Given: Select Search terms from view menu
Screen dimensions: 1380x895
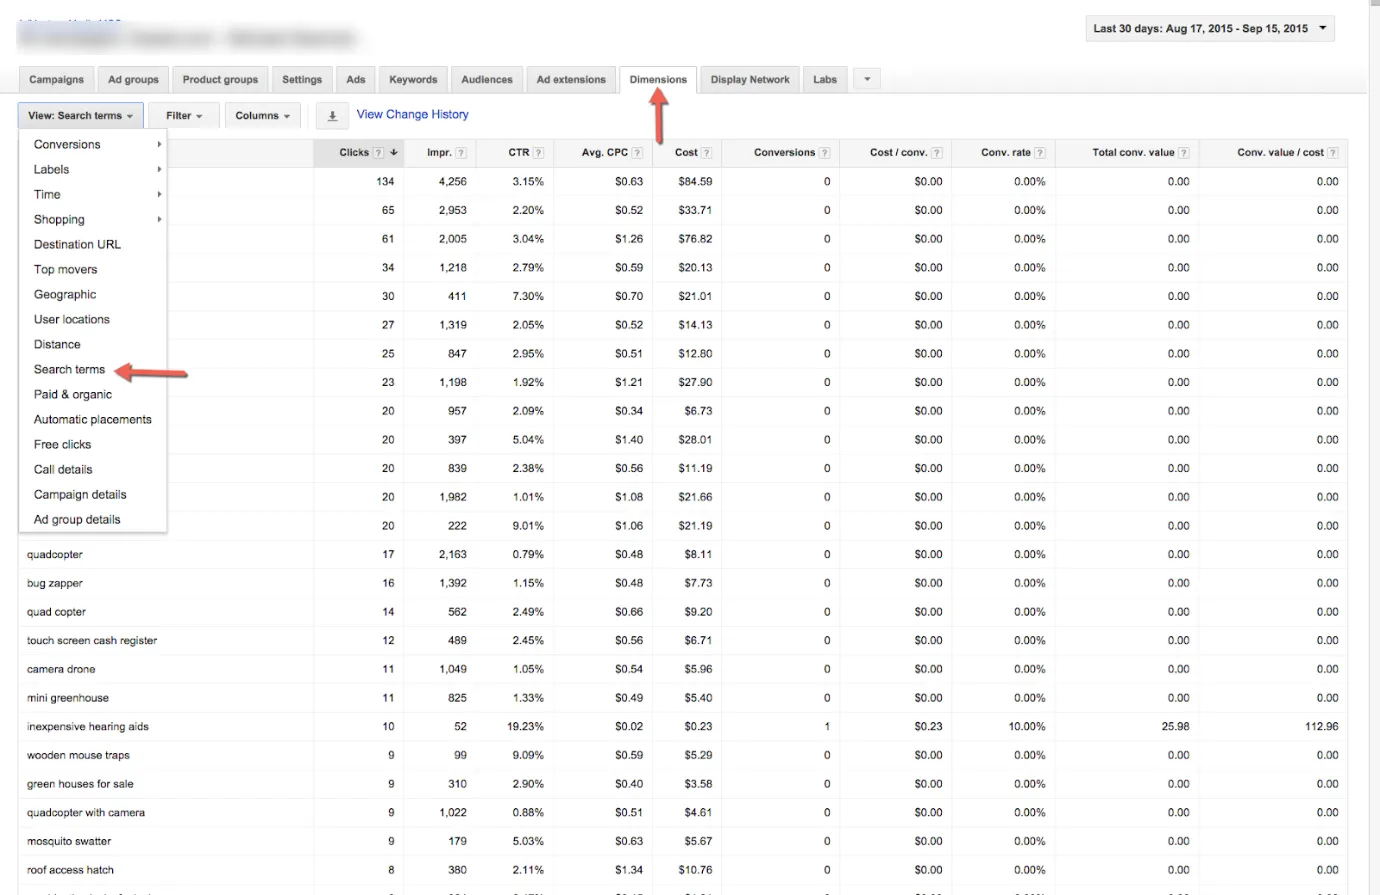Looking at the screenshot, I should coord(69,369).
